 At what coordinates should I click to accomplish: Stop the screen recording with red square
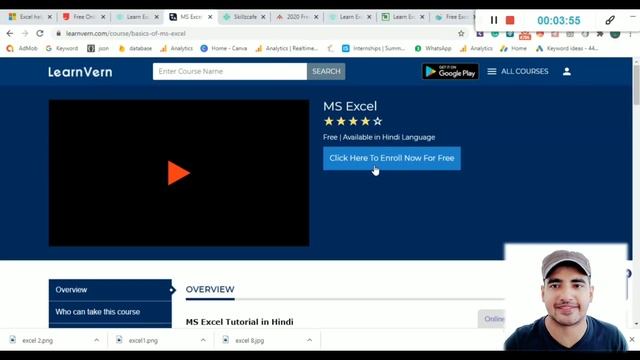(510, 20)
